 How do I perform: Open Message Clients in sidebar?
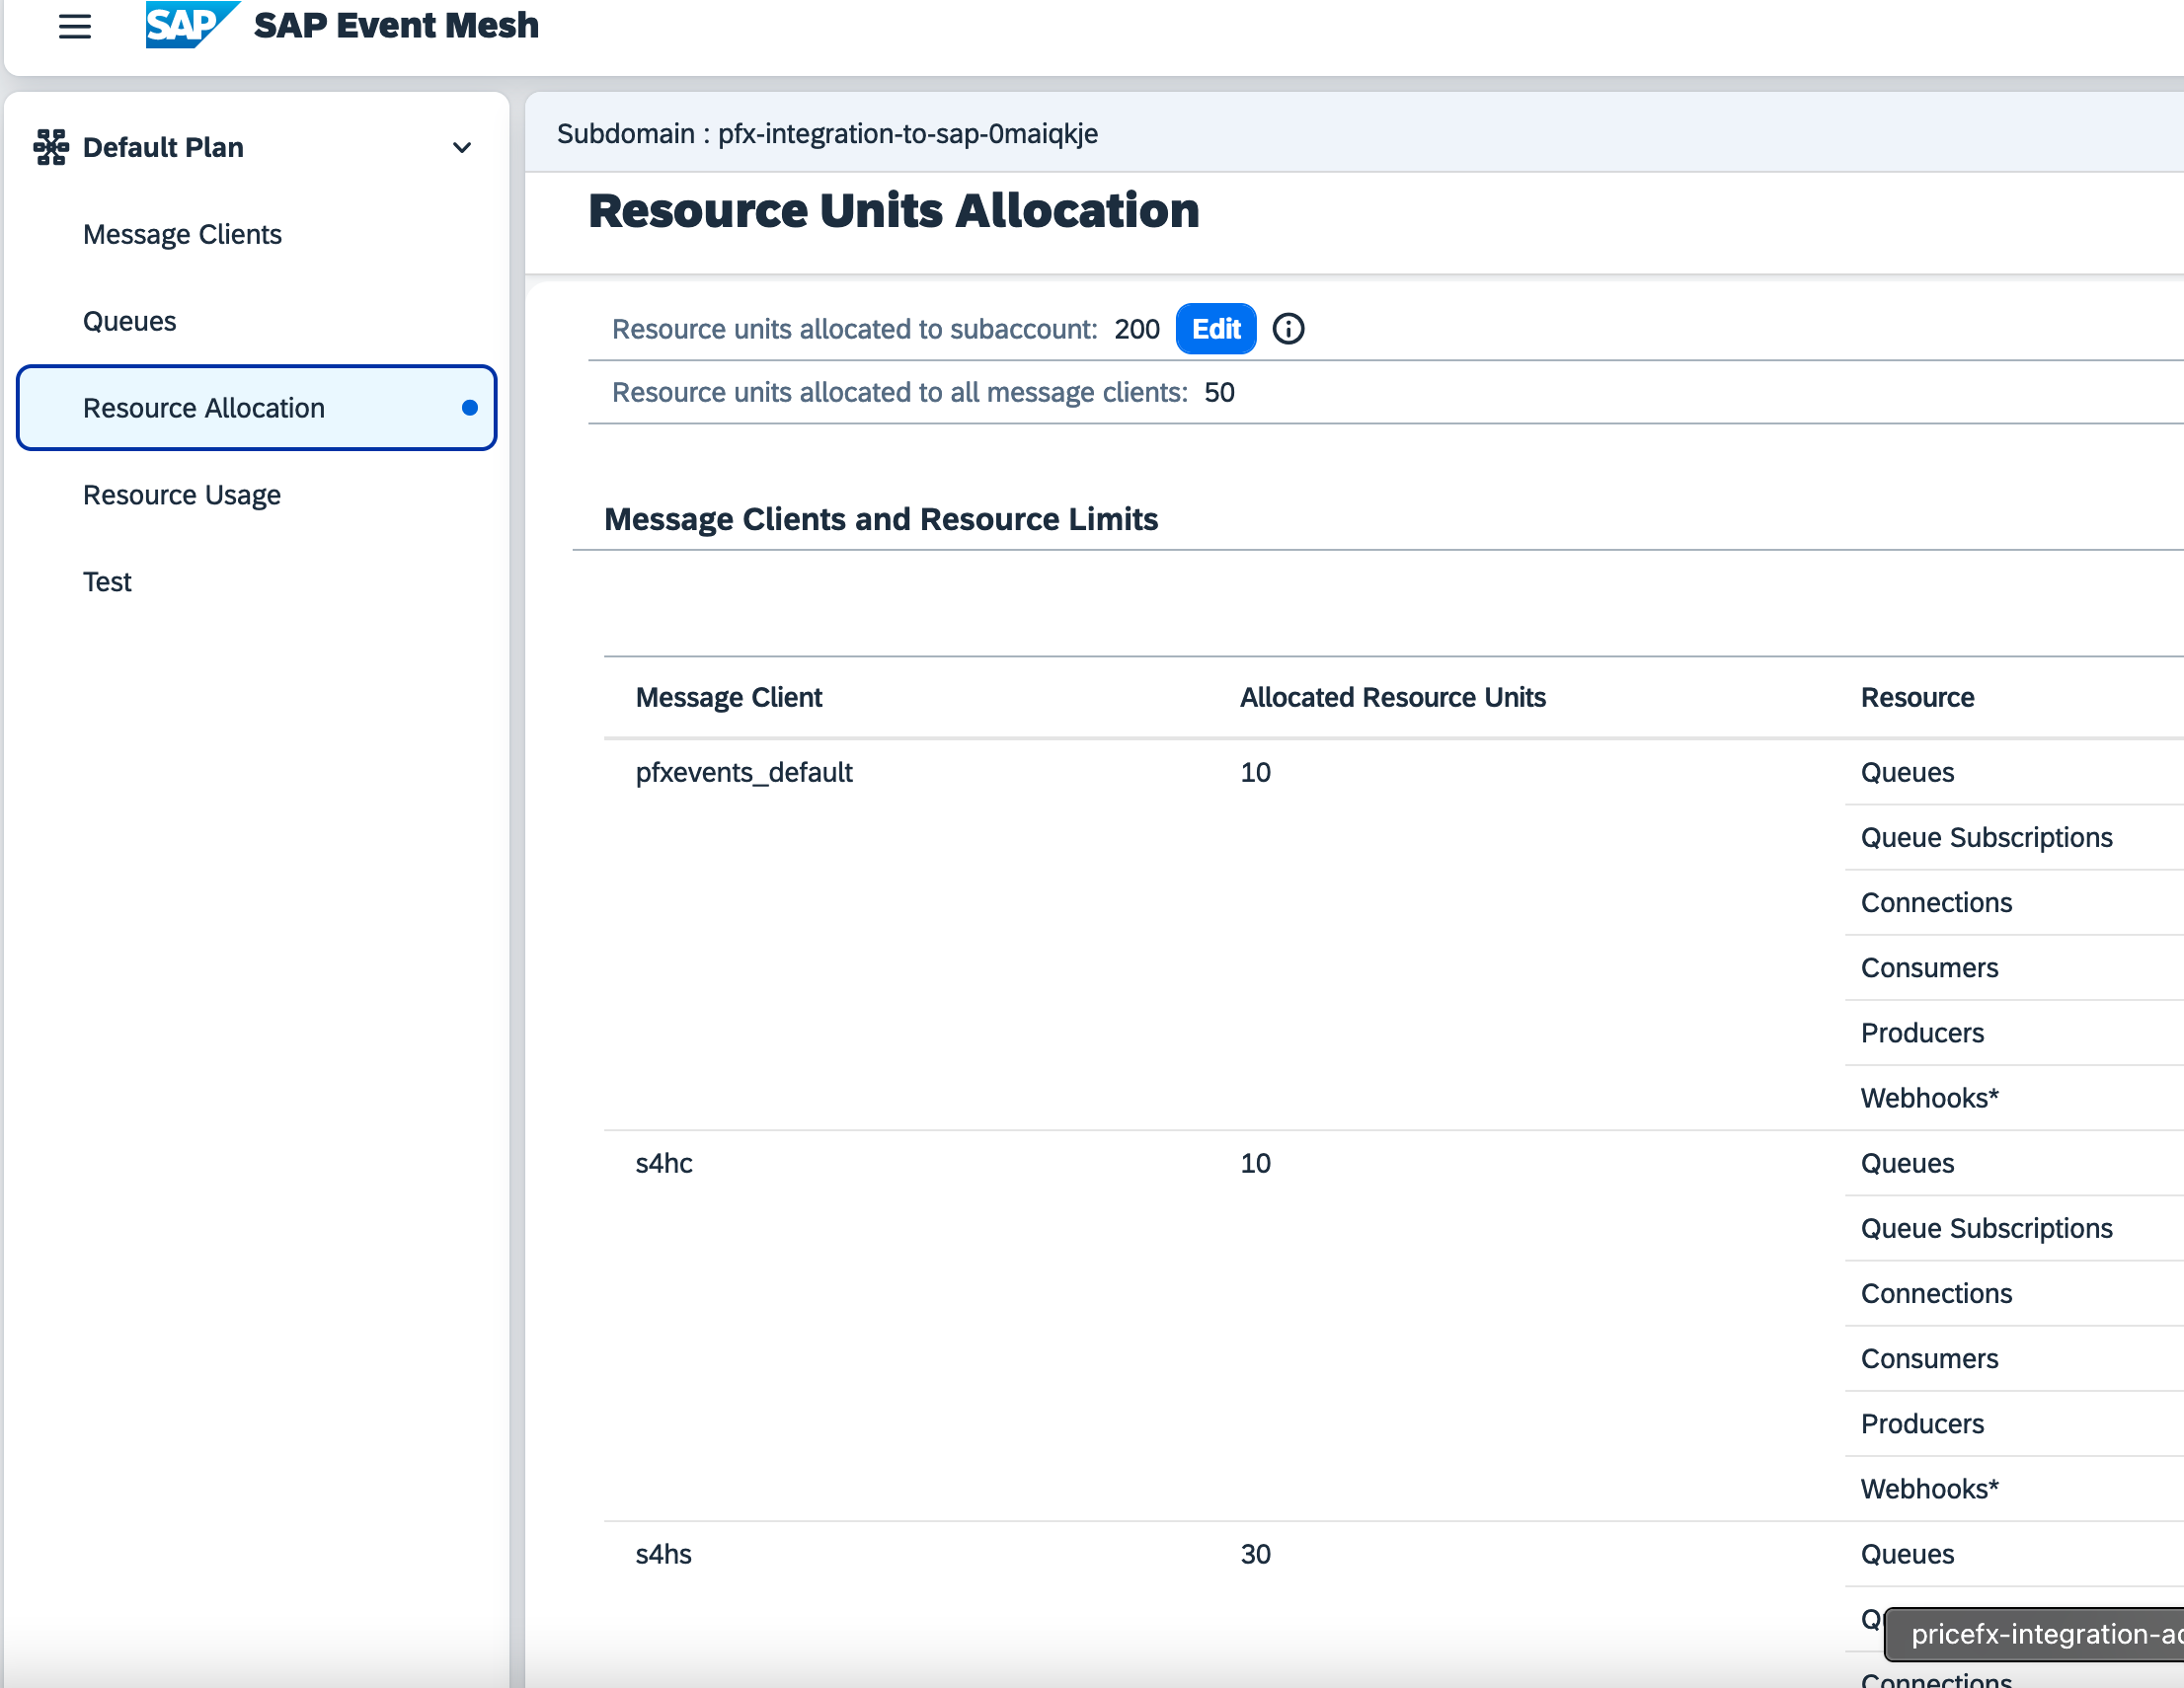182,234
